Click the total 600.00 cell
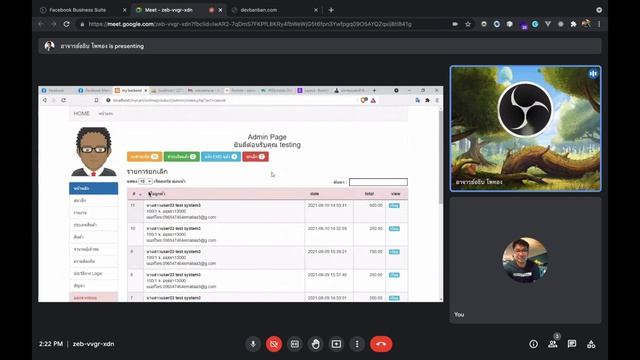640x360 pixels. coord(376,205)
